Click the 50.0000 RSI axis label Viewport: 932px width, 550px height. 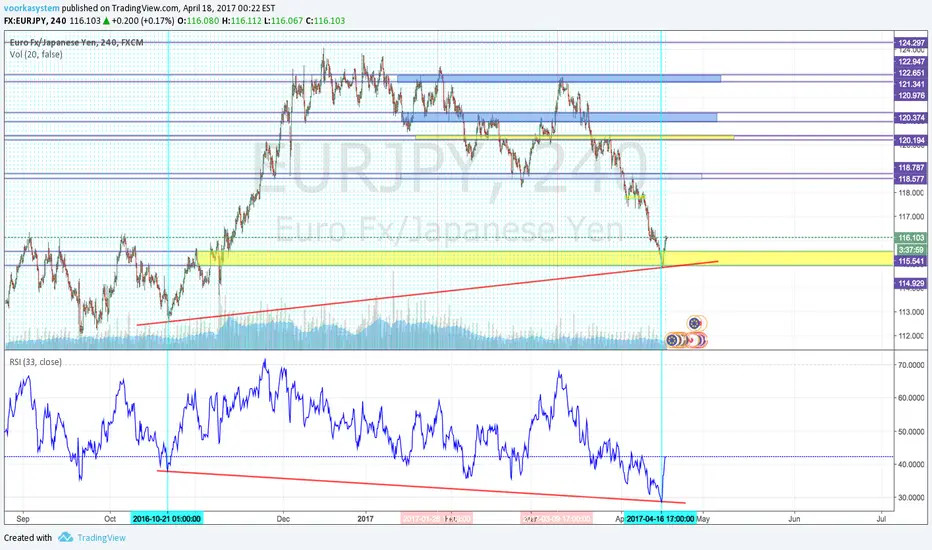[x=911, y=431]
